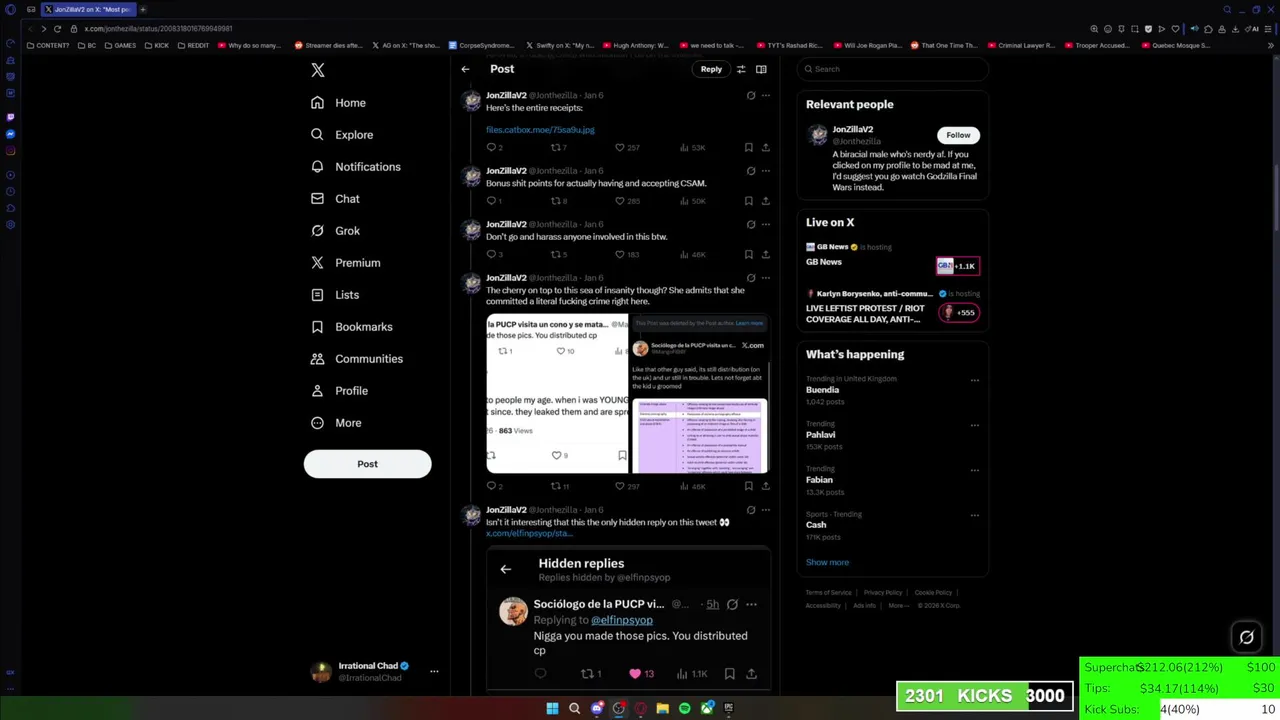
Task: Open files.catbox.moe link
Action: (x=540, y=130)
